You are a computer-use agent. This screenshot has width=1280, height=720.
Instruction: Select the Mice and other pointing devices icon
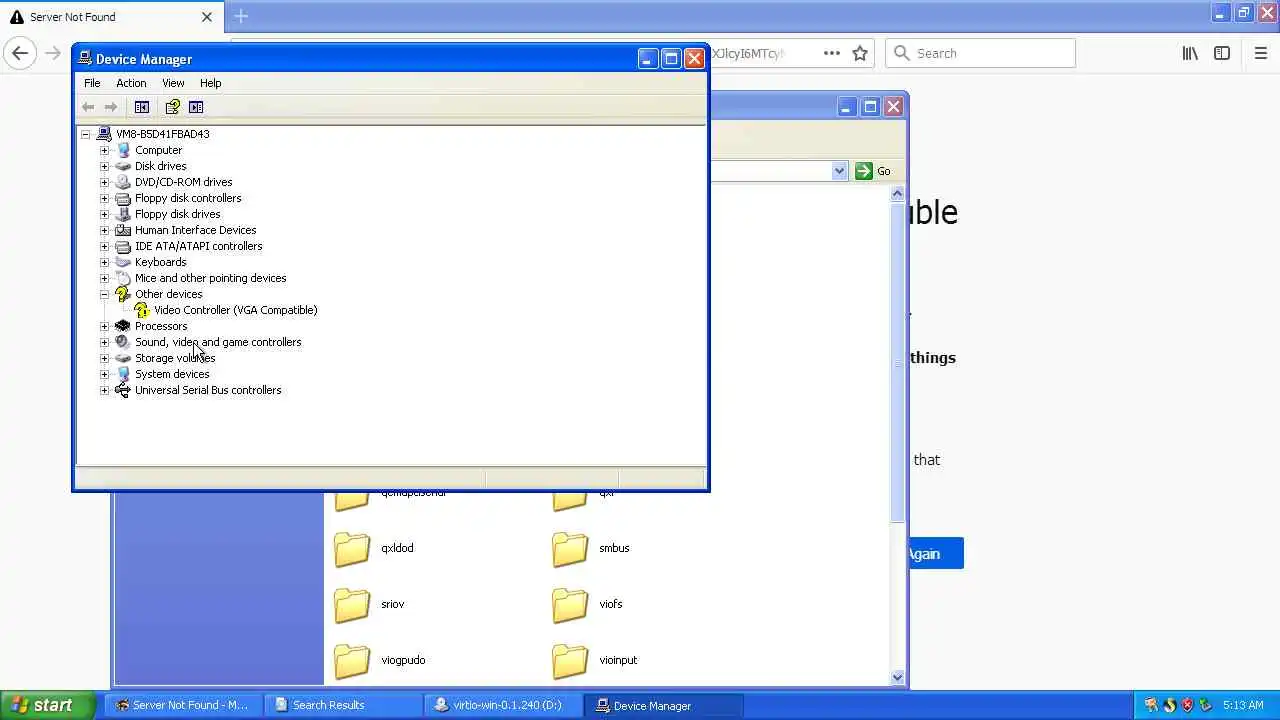pyautogui.click(x=123, y=278)
